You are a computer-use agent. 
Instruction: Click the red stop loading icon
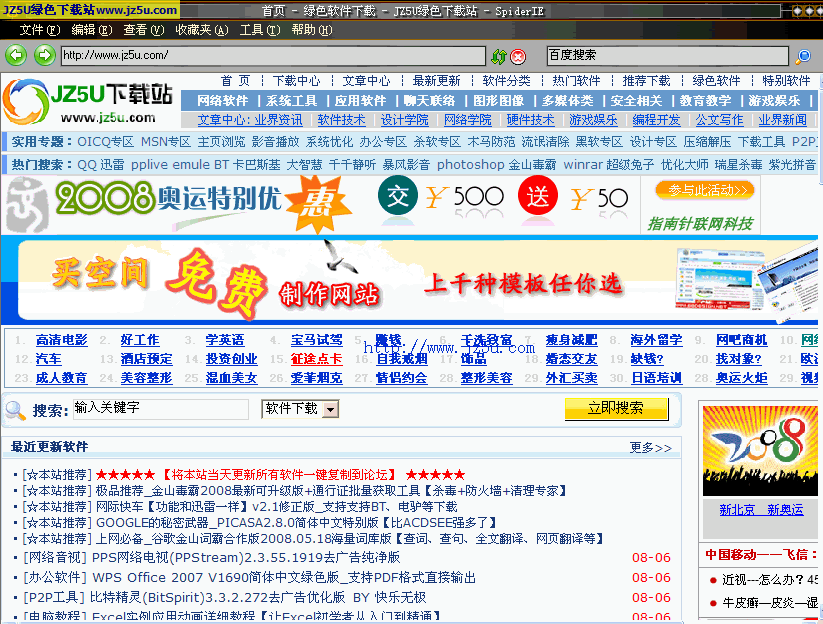tap(518, 56)
